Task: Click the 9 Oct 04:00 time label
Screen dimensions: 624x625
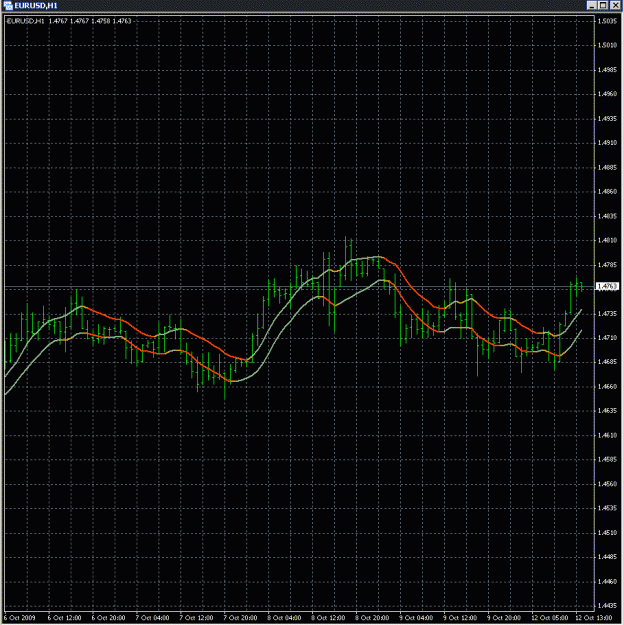Action: [416, 618]
